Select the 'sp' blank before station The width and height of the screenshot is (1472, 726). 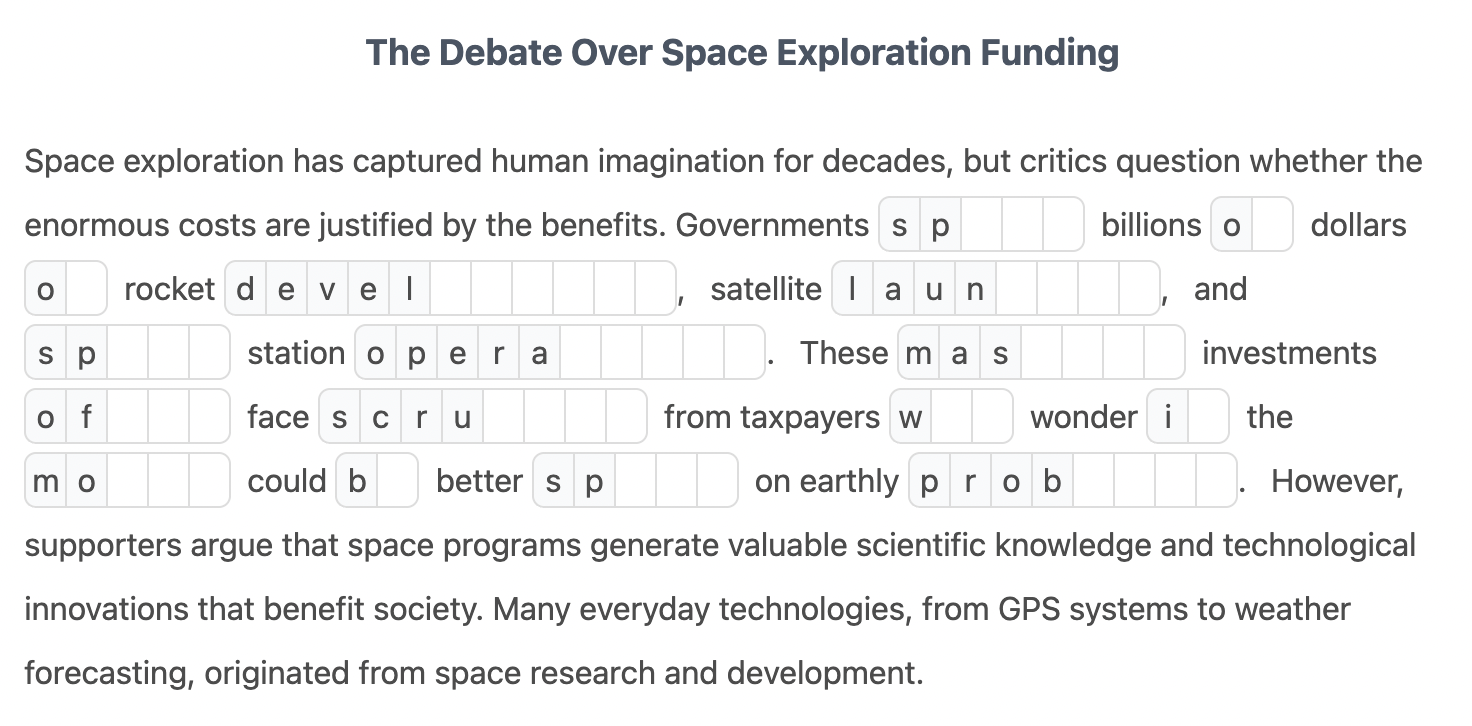click(128, 353)
